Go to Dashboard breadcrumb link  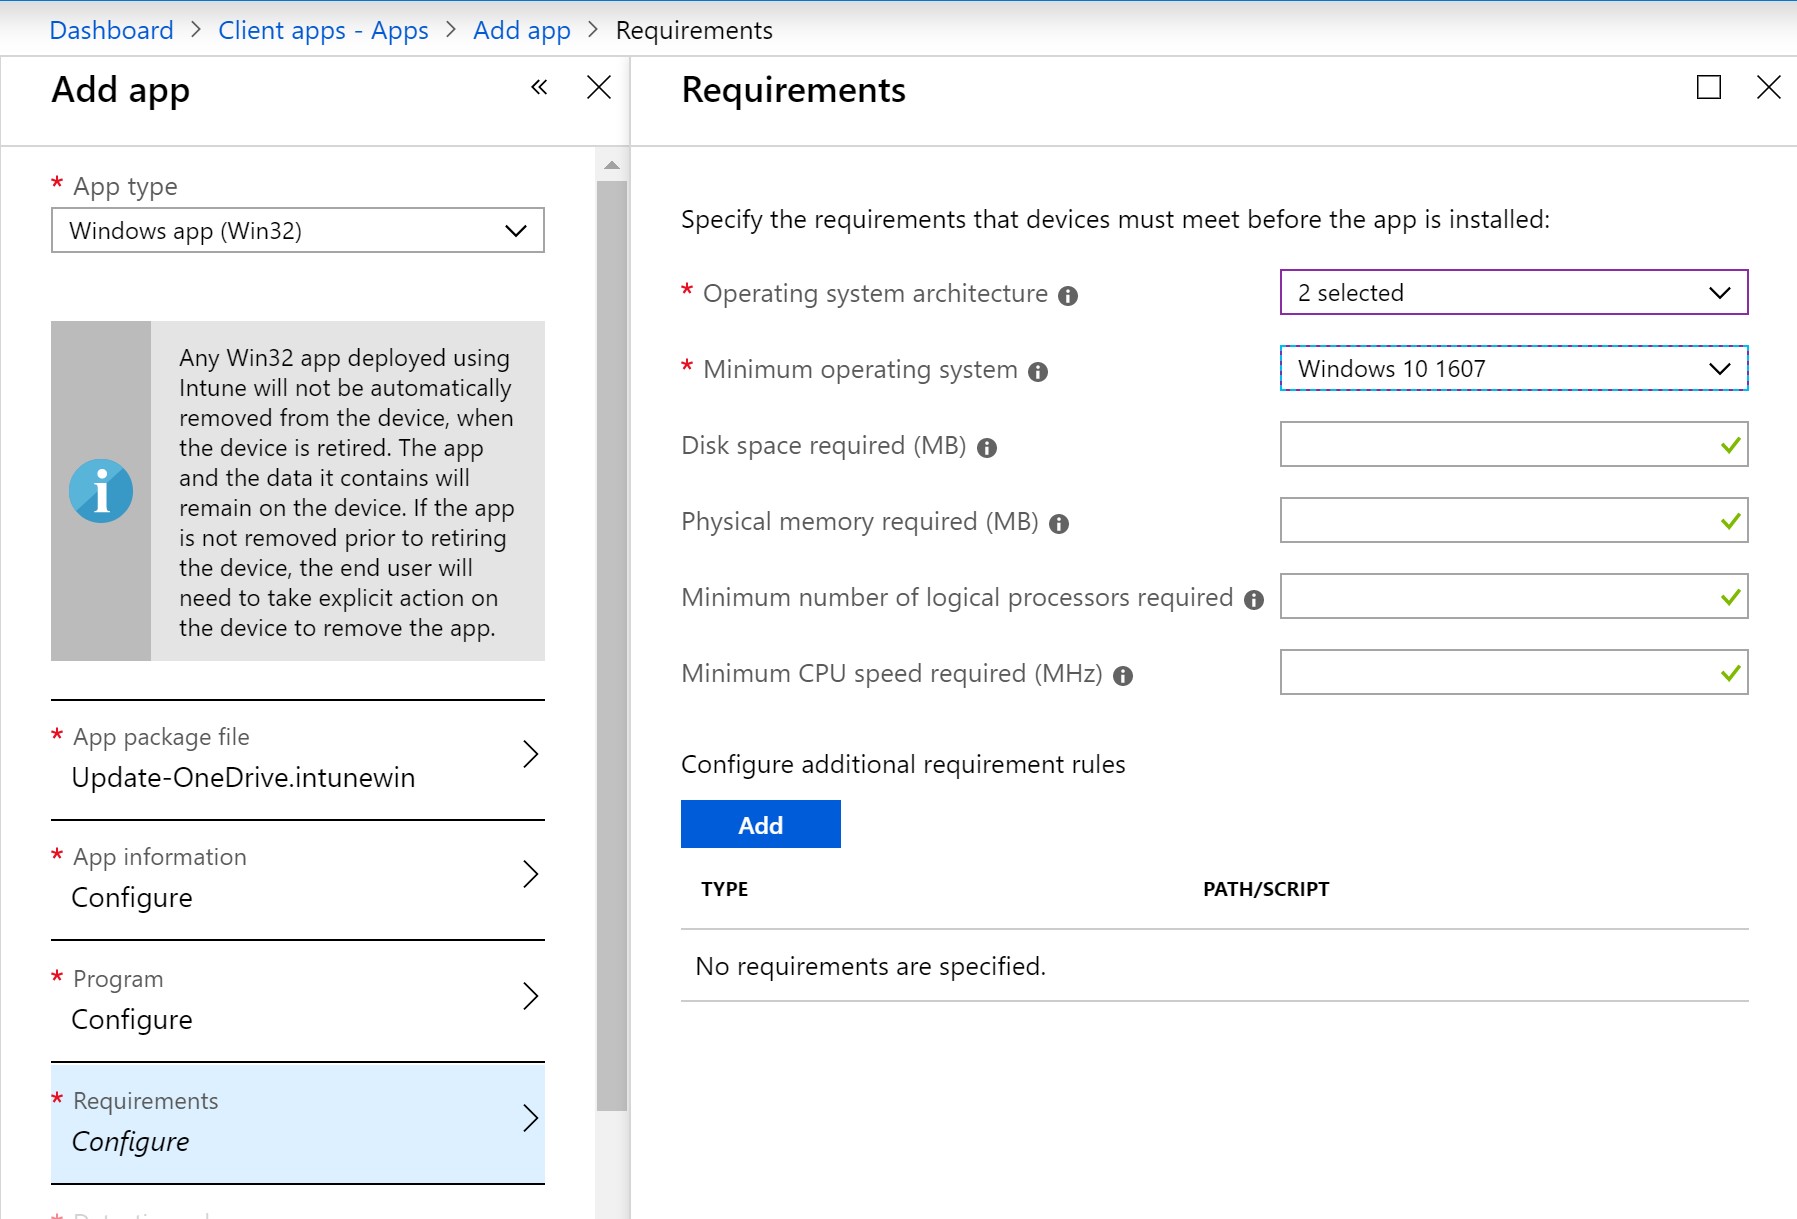(111, 31)
